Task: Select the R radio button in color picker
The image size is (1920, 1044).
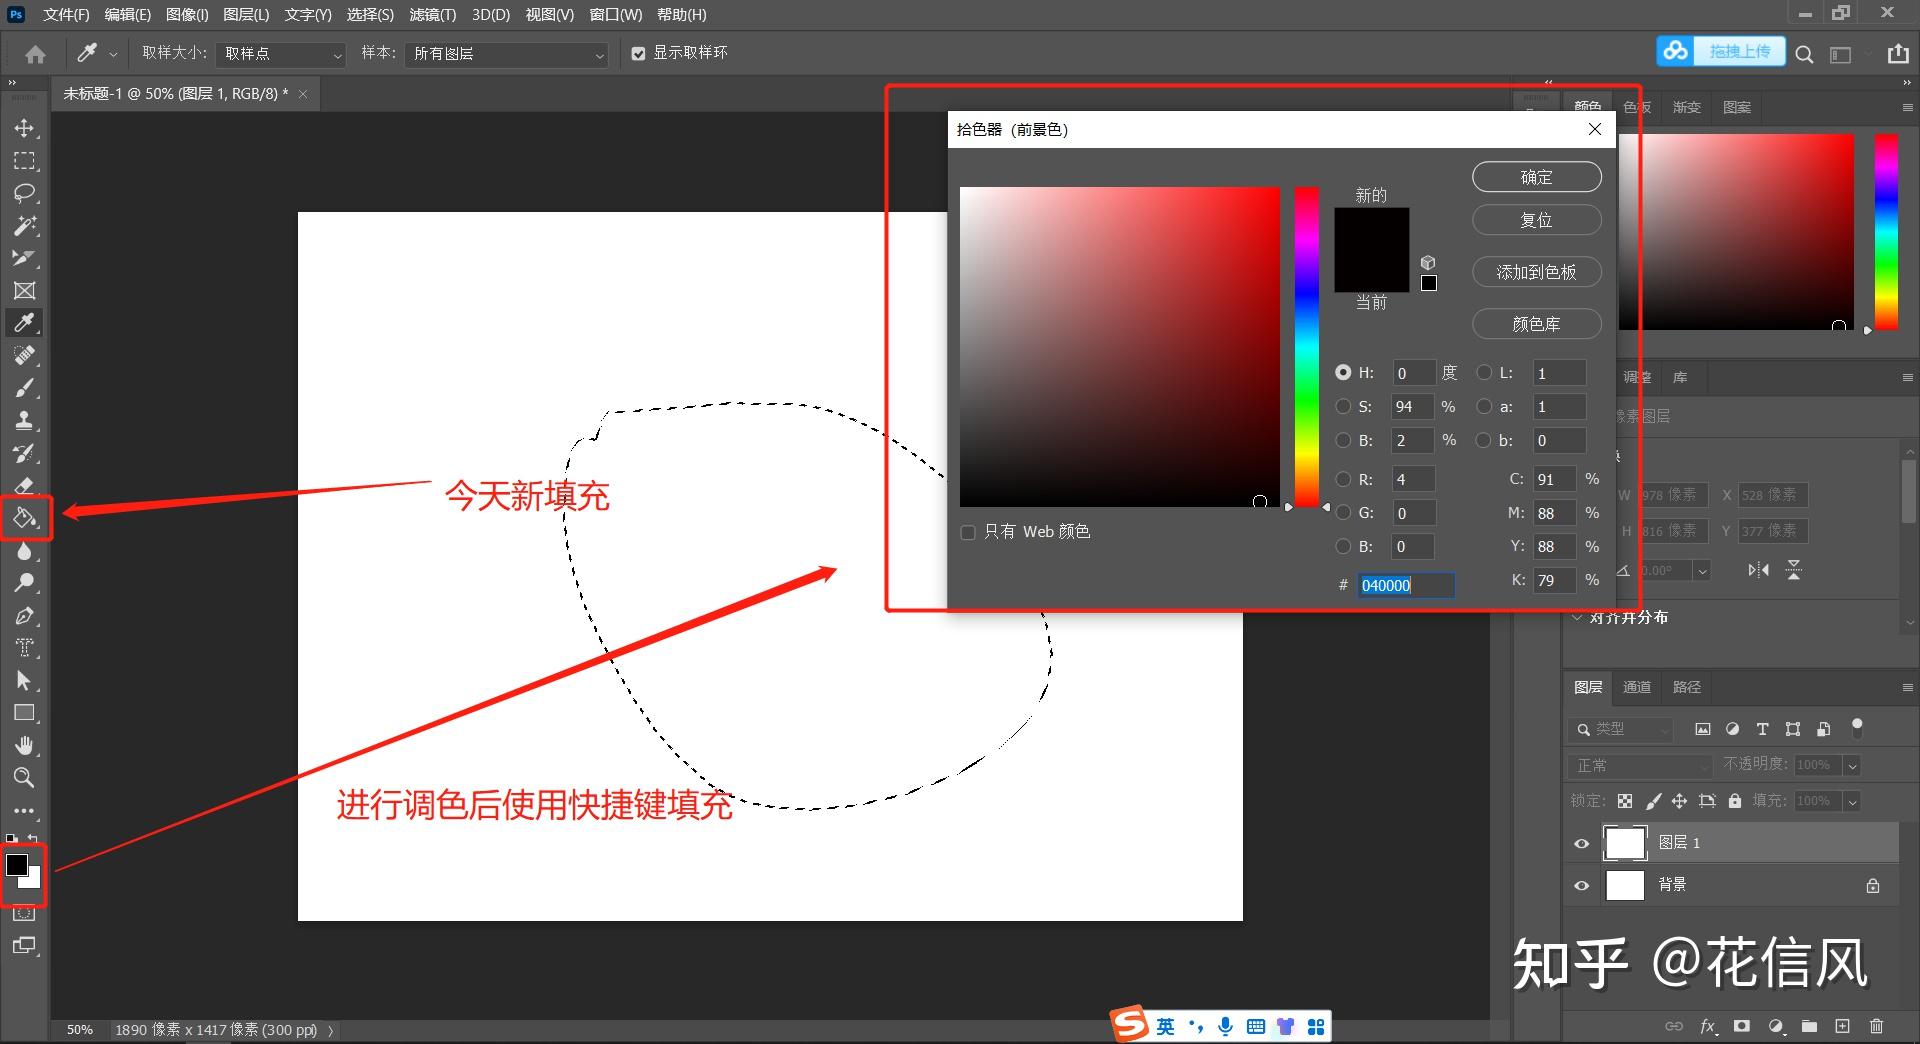Action: (1343, 479)
